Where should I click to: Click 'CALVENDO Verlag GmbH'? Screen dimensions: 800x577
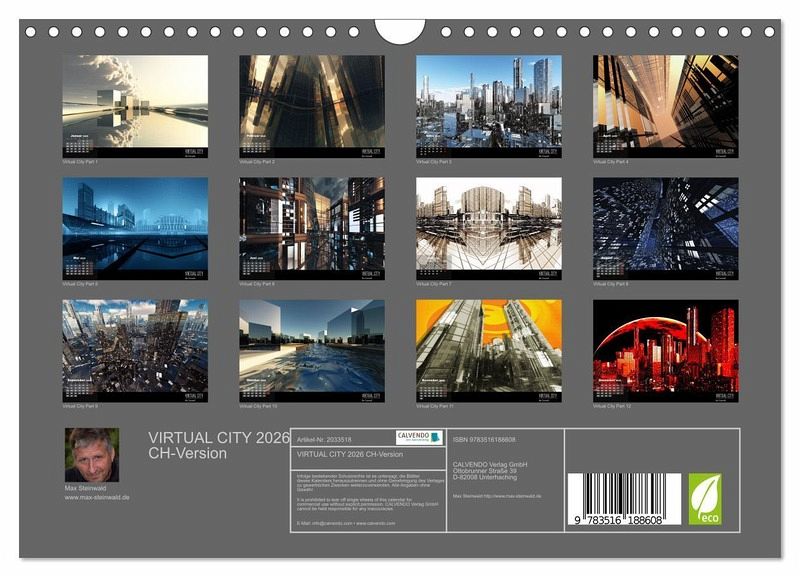[490, 464]
